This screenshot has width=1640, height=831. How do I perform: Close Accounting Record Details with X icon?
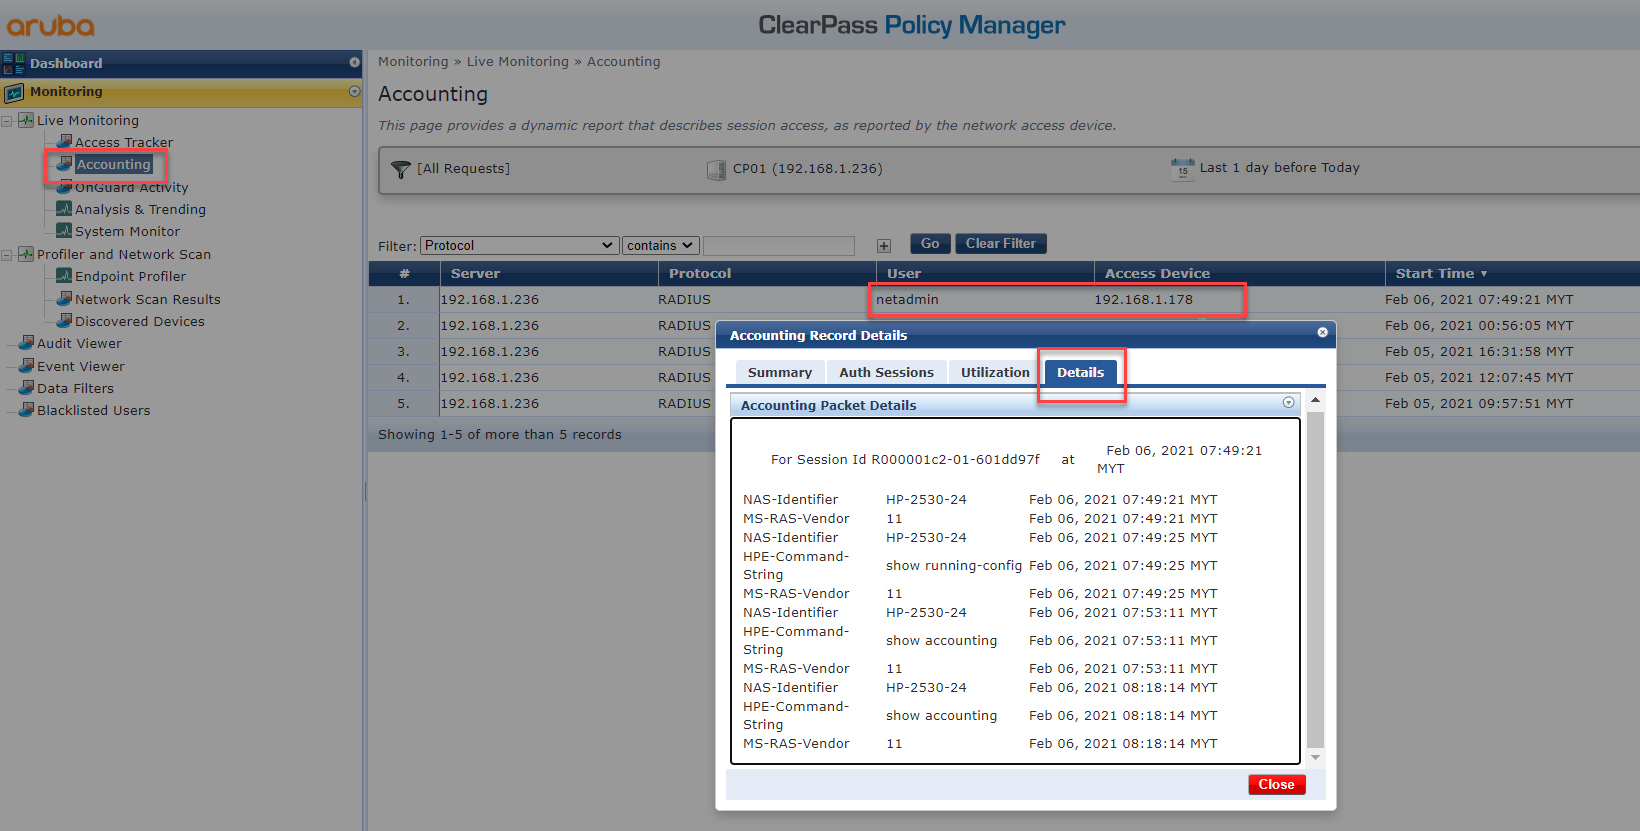(x=1322, y=332)
